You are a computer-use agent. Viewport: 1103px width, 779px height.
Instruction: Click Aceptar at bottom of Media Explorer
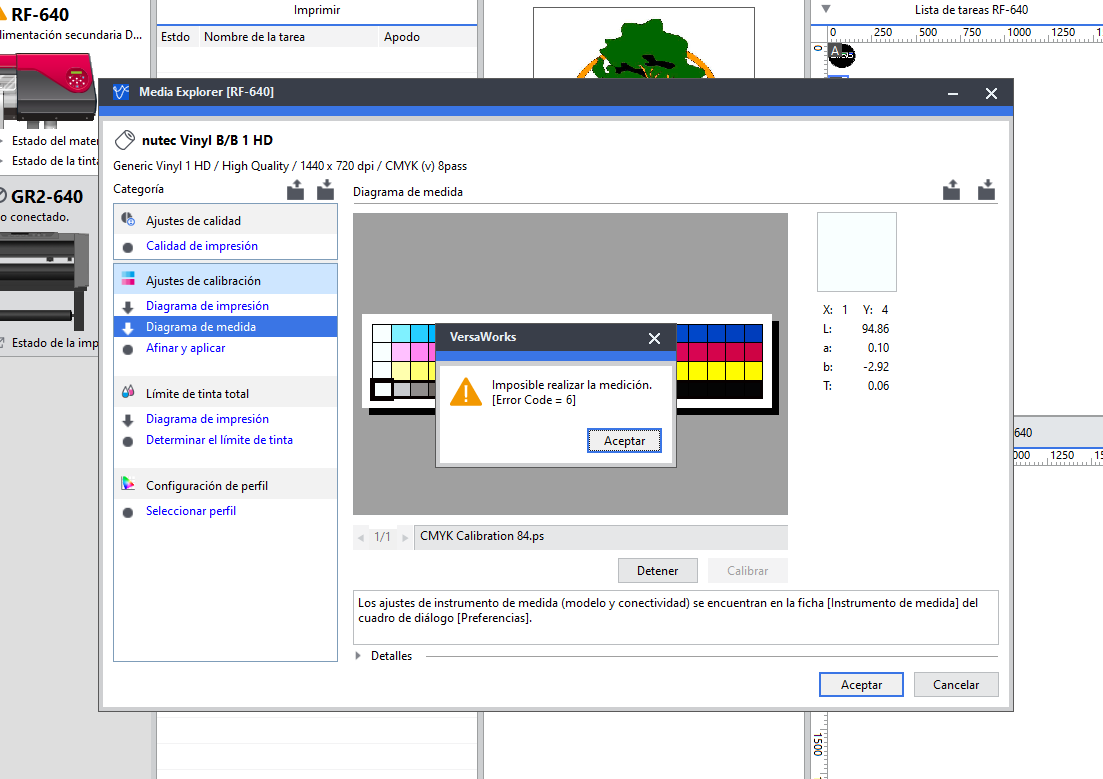click(x=861, y=685)
